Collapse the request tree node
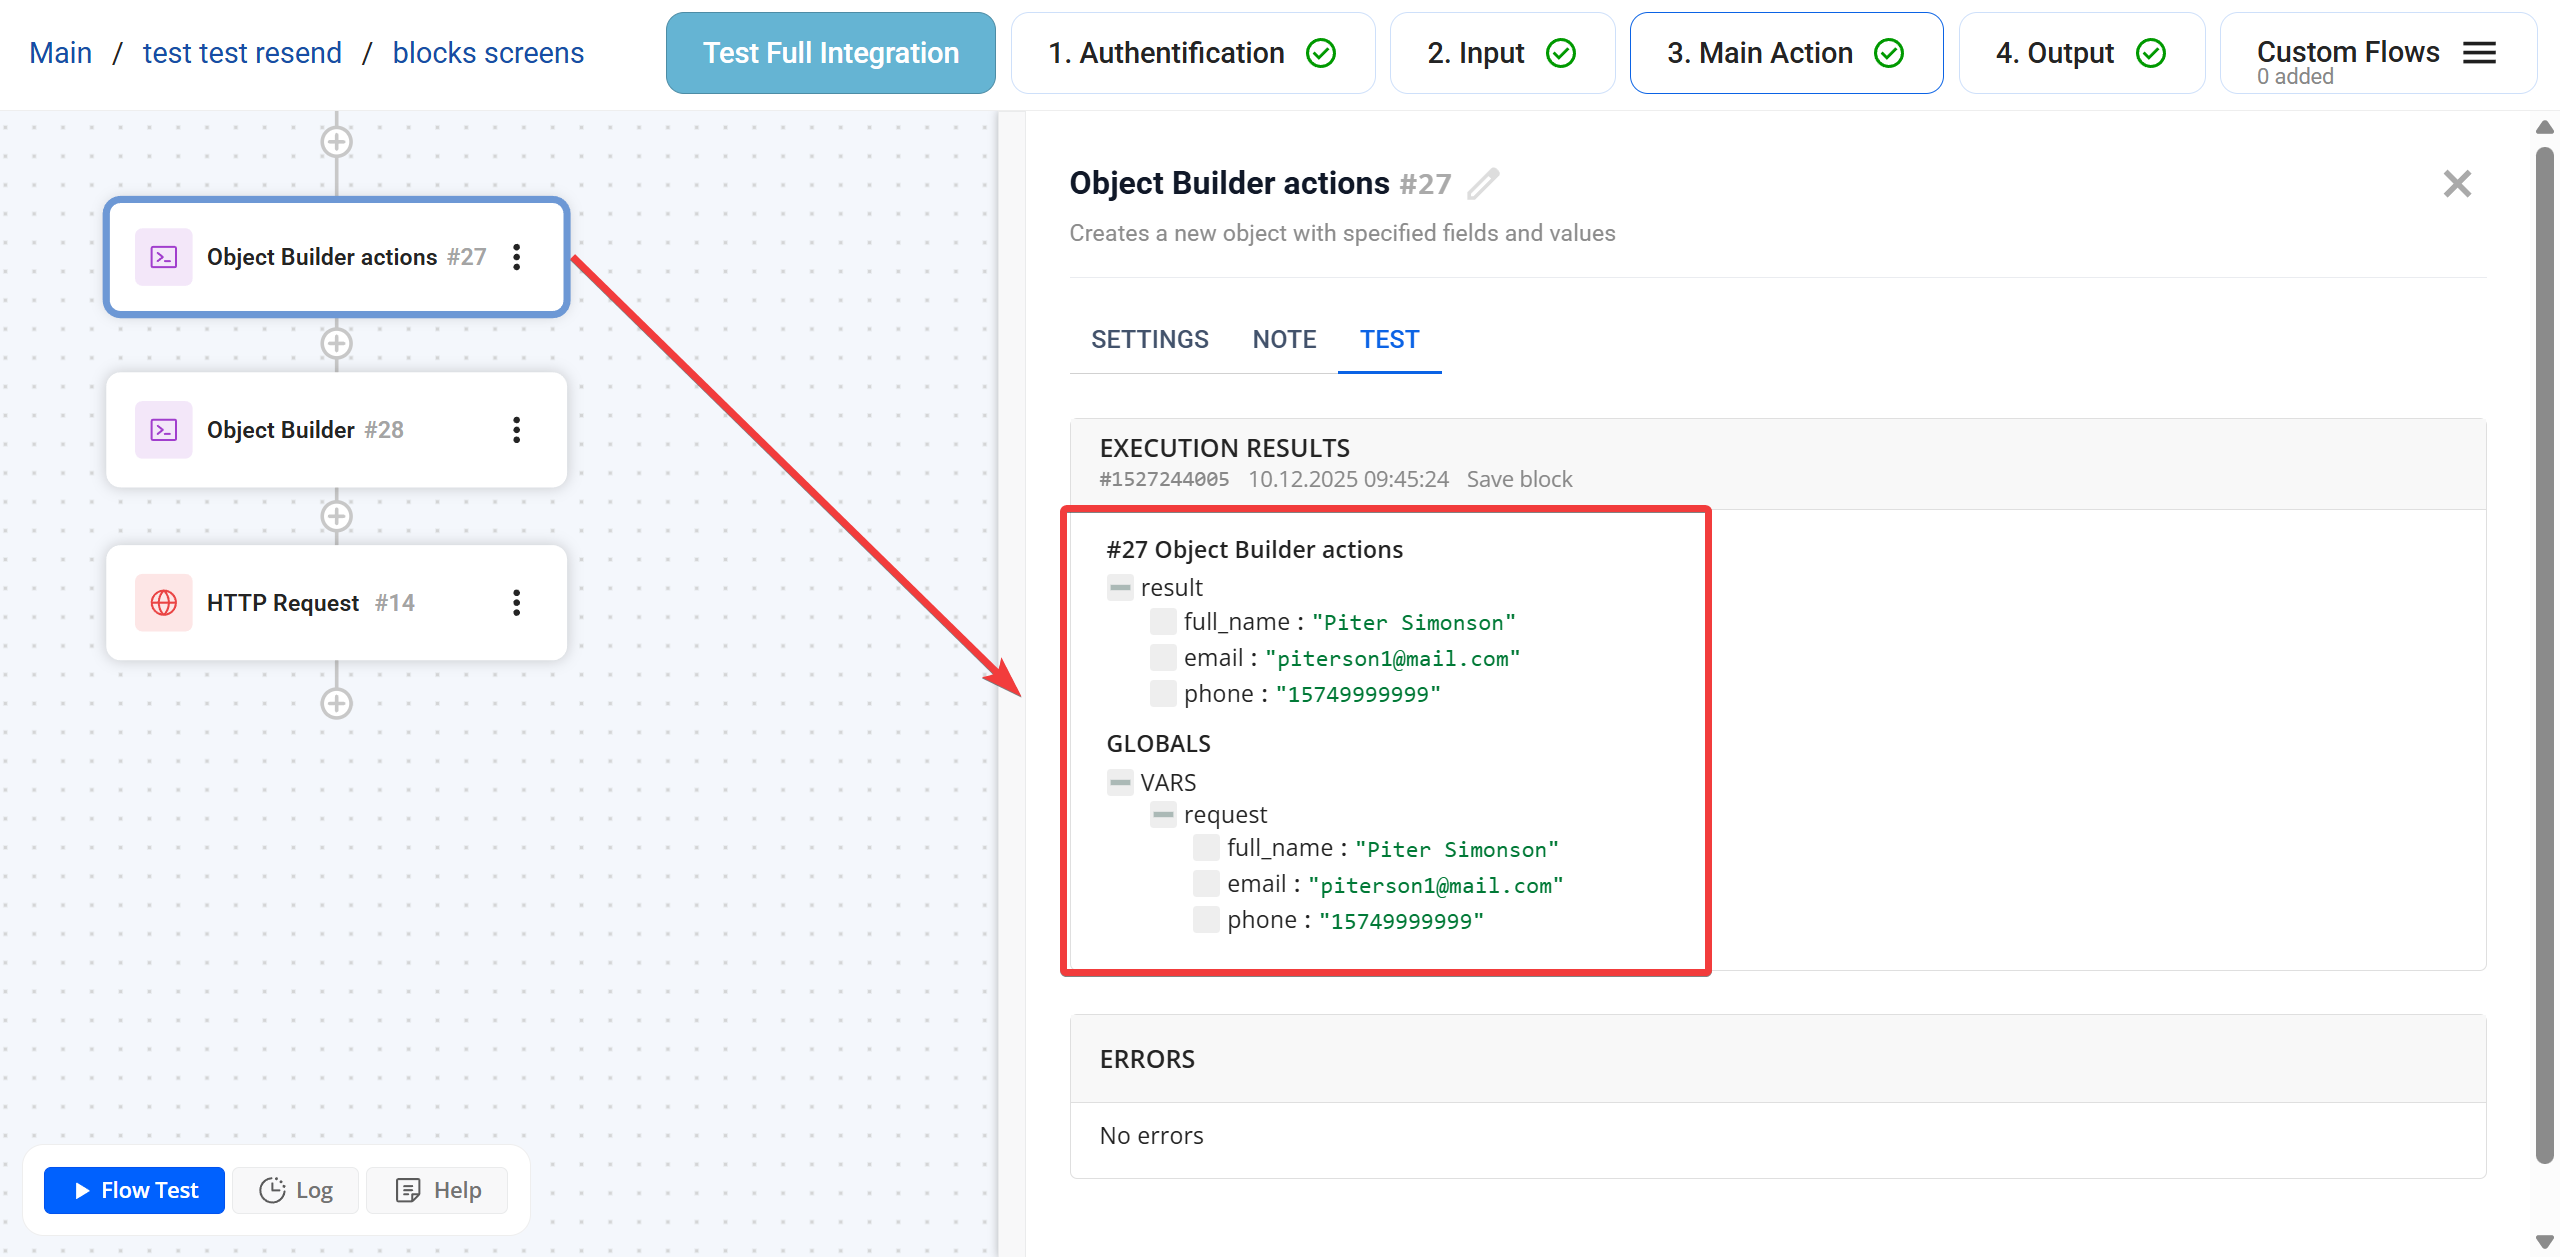Image resolution: width=2560 pixels, height=1257 pixels. click(1163, 815)
